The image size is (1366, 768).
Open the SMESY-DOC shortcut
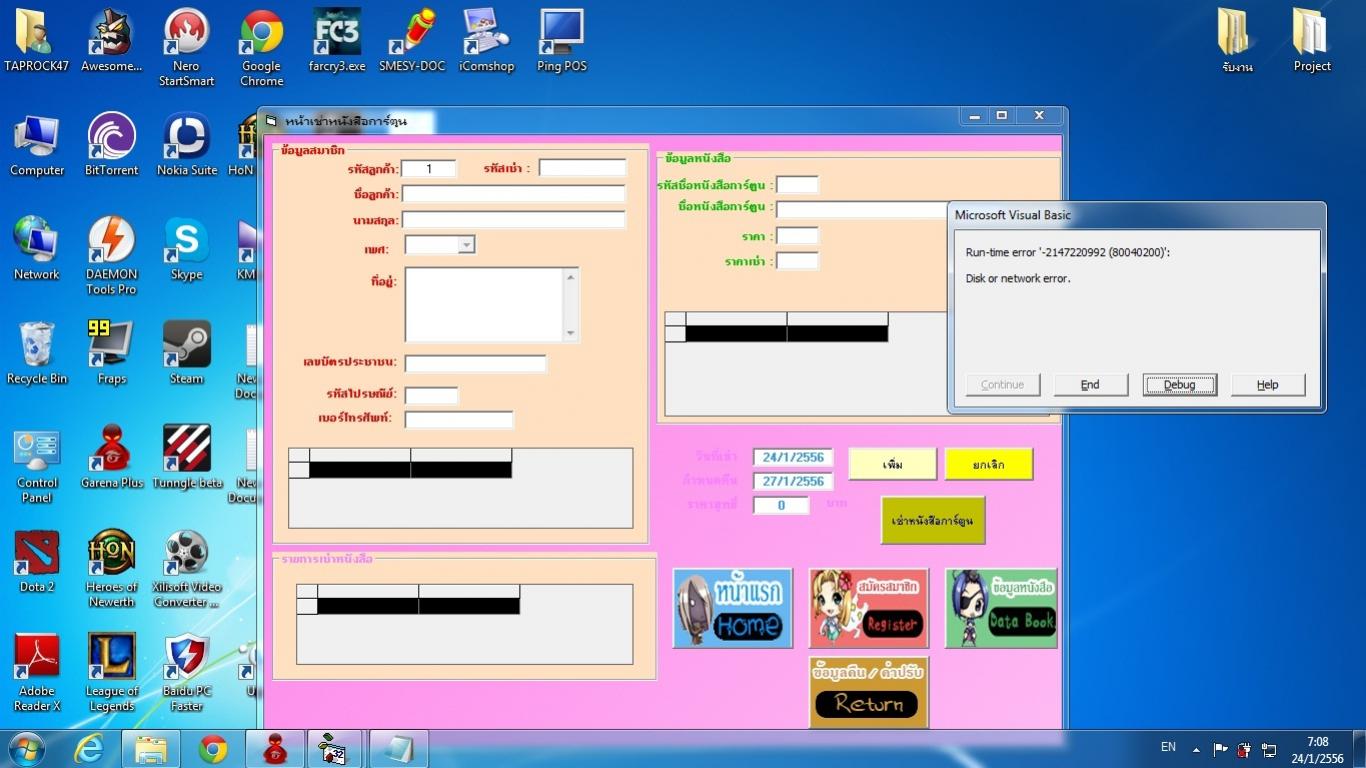coord(412,41)
